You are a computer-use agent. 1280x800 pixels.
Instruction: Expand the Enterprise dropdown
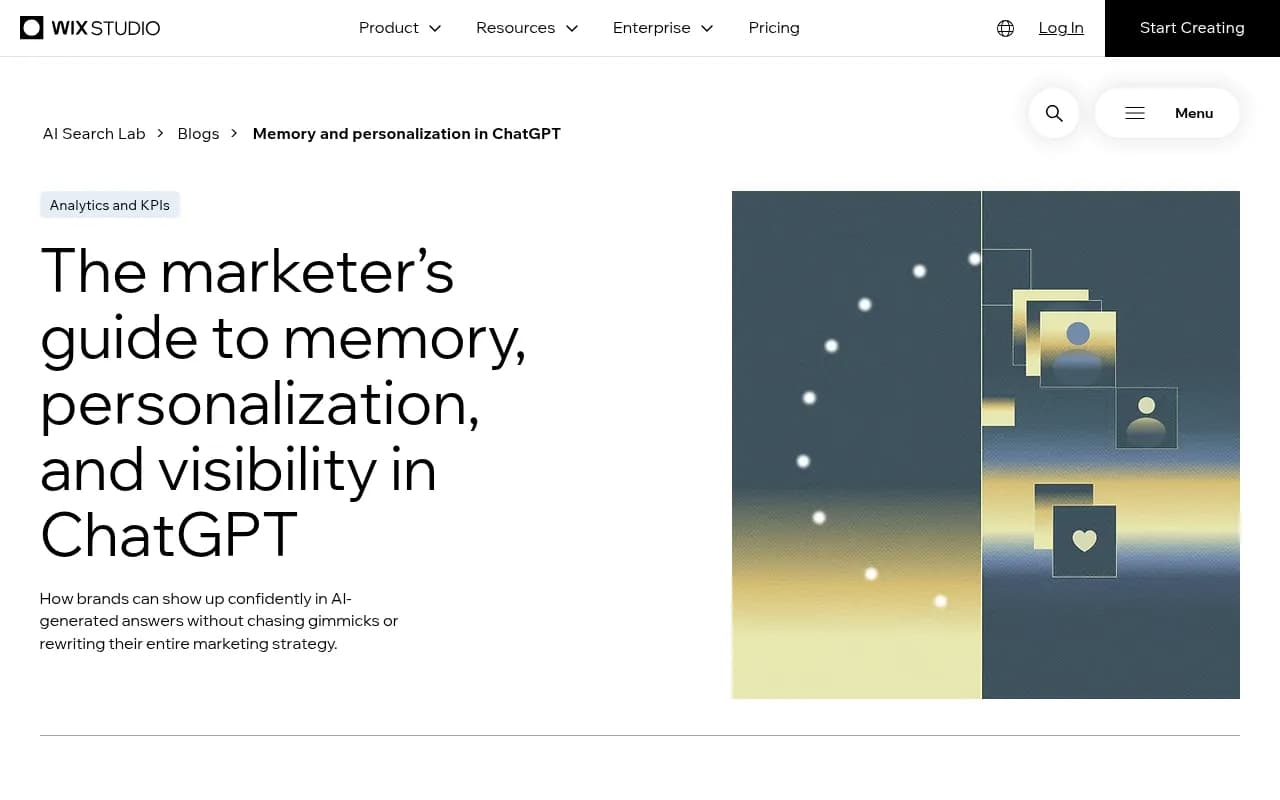pyautogui.click(x=663, y=28)
